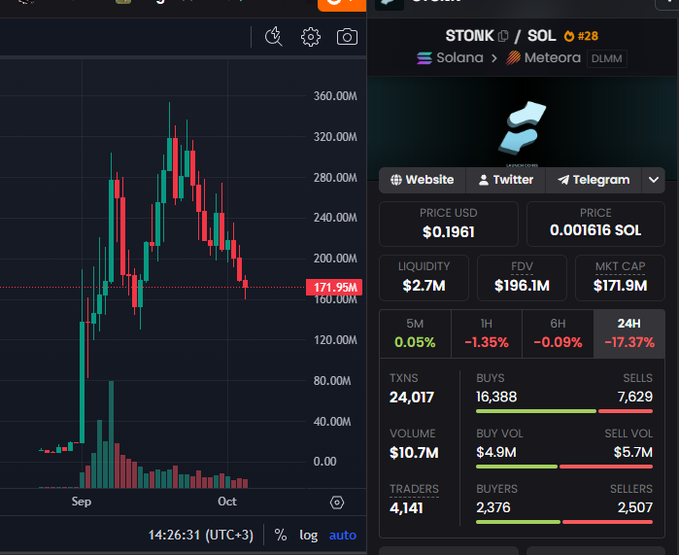Select the 5M timeframe tab

415,334
